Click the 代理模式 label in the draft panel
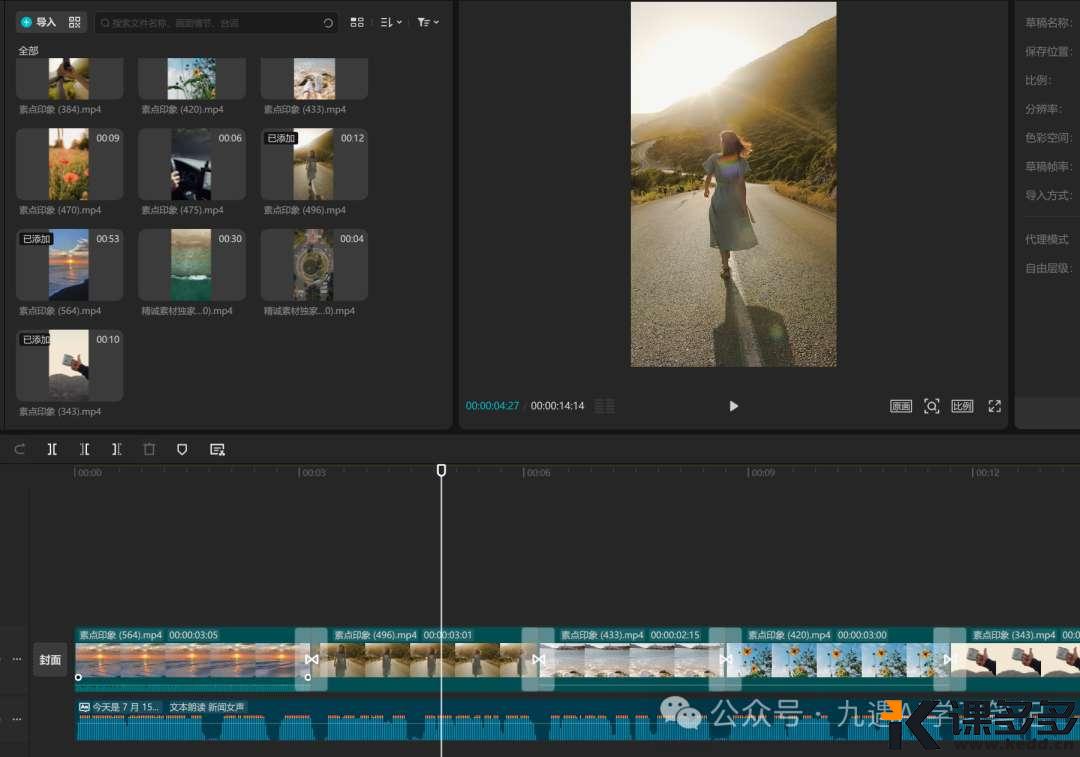The height and width of the screenshot is (757, 1080). tap(1047, 239)
